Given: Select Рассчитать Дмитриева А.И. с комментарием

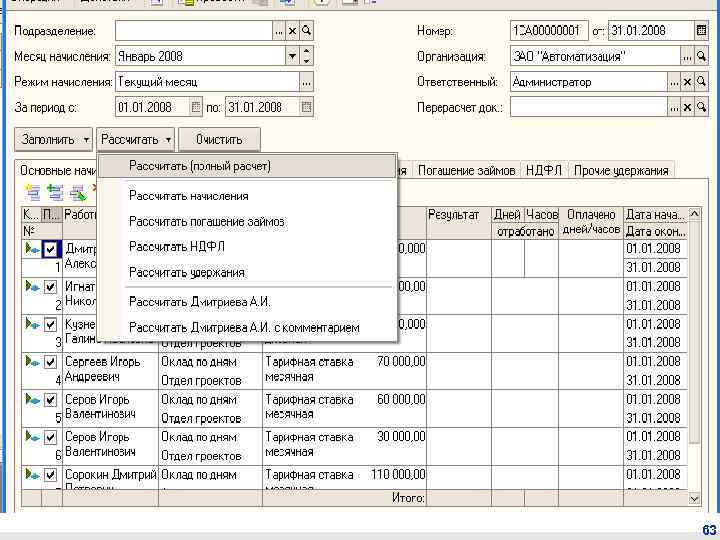Looking at the screenshot, I should tap(248, 328).
